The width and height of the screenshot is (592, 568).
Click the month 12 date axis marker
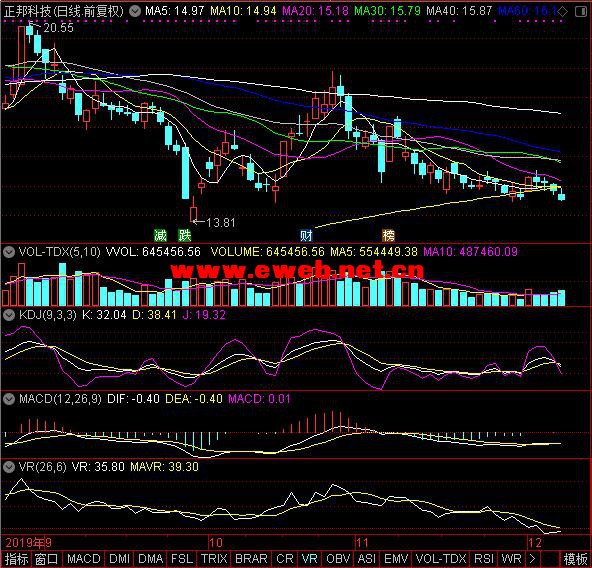(x=535, y=543)
